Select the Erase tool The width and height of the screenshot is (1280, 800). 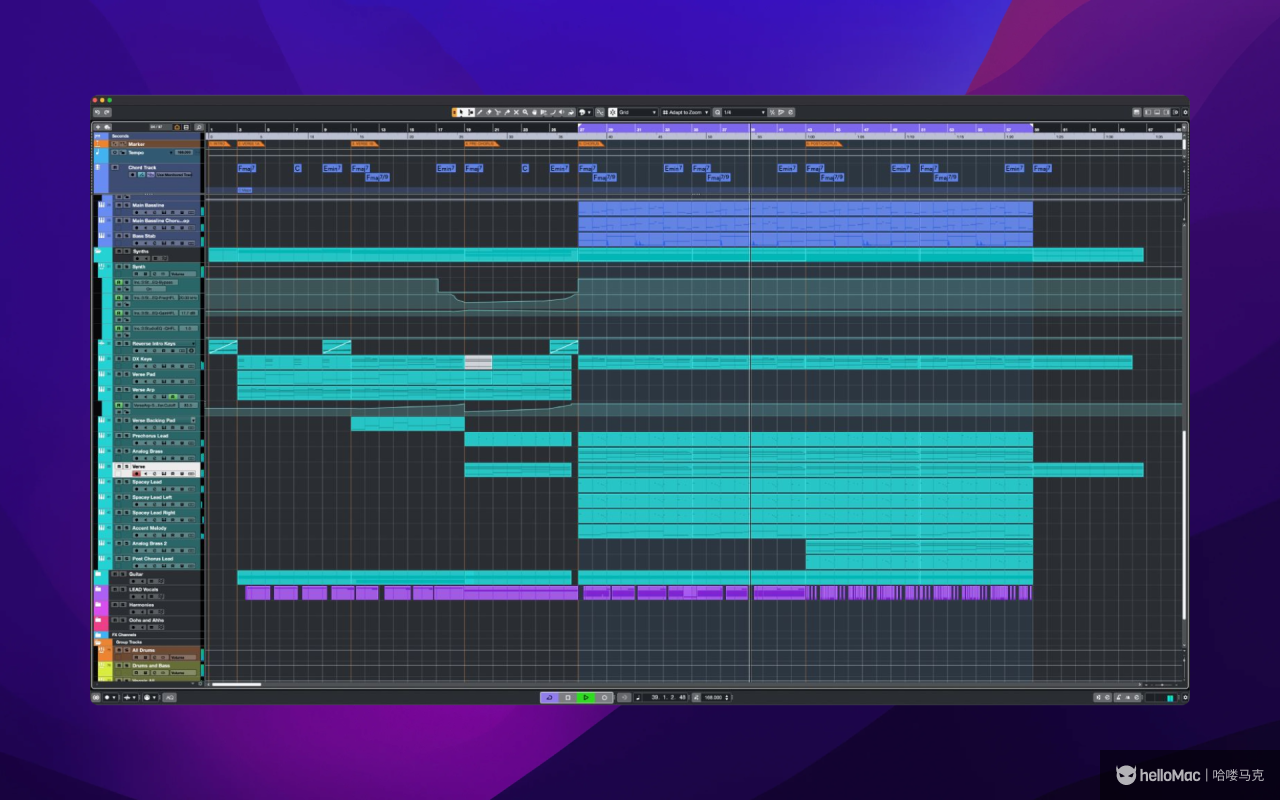[489, 112]
